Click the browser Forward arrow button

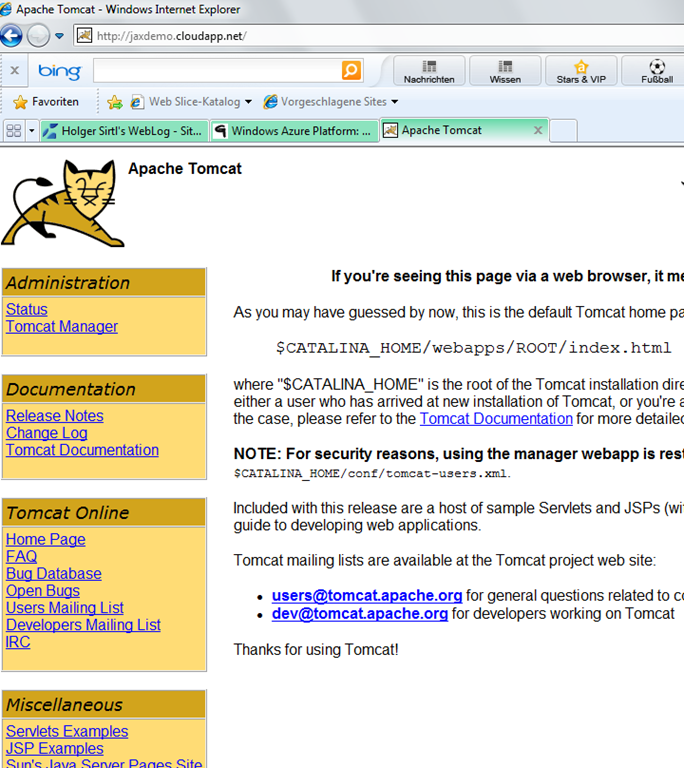(x=38, y=36)
